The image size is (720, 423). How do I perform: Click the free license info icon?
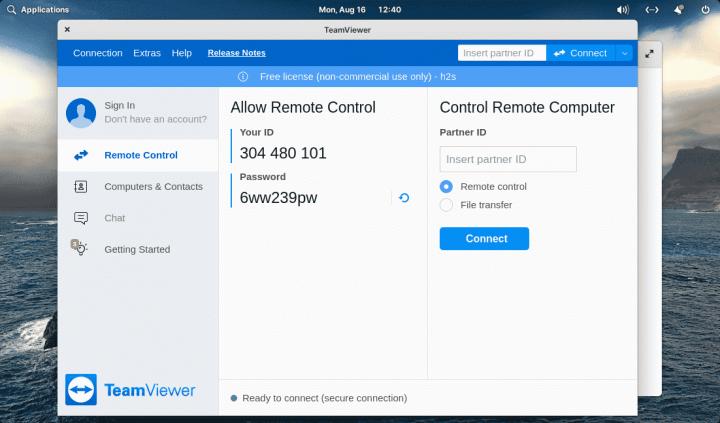point(243,76)
